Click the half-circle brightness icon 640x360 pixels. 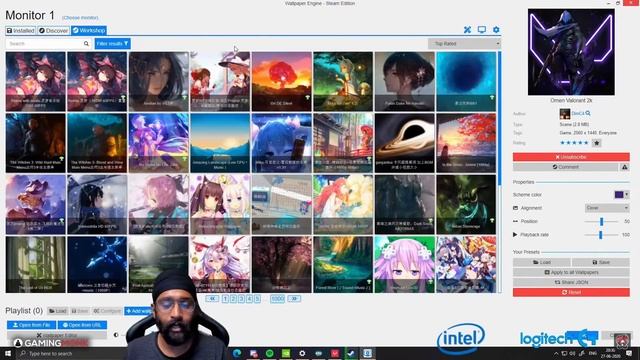coord(116,335)
